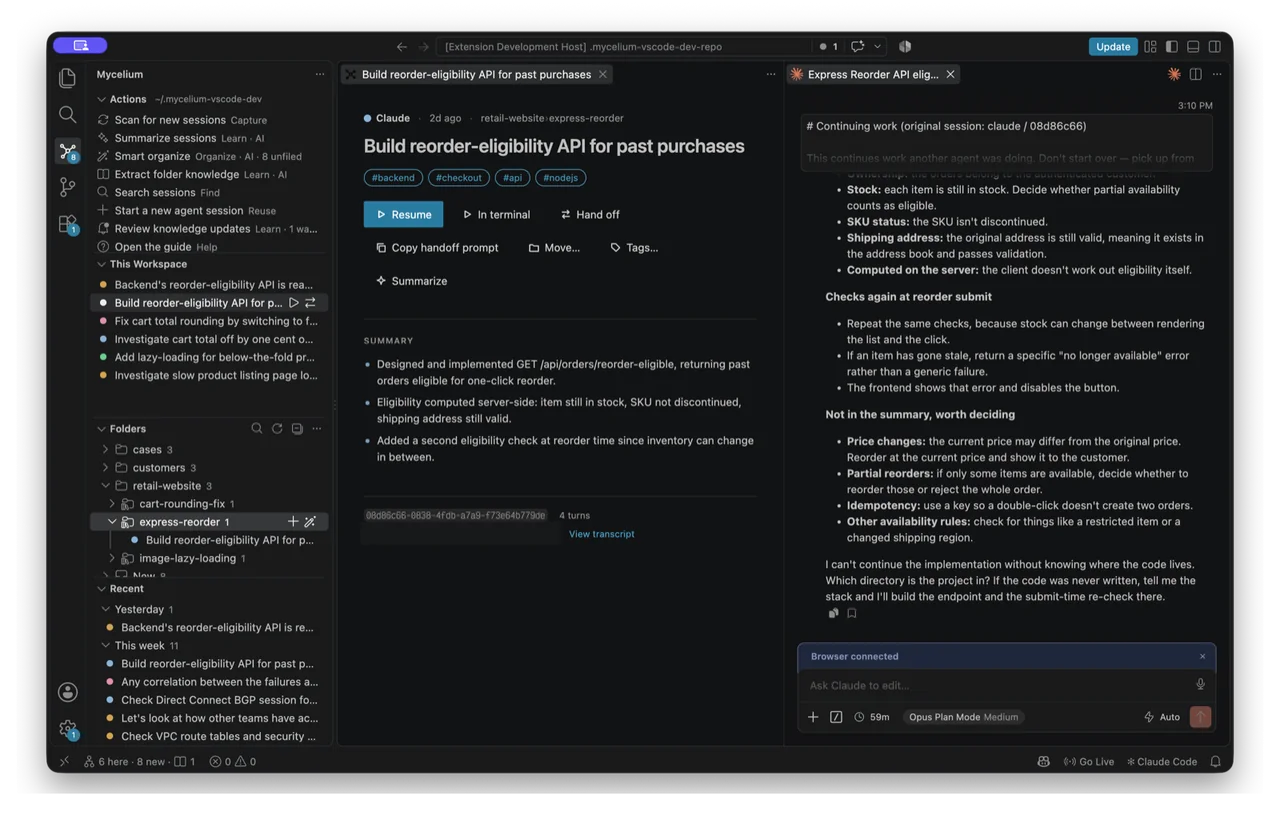1280x834 pixels.
Task: Expand the cart-rounding-fix folder
Action: 112,503
